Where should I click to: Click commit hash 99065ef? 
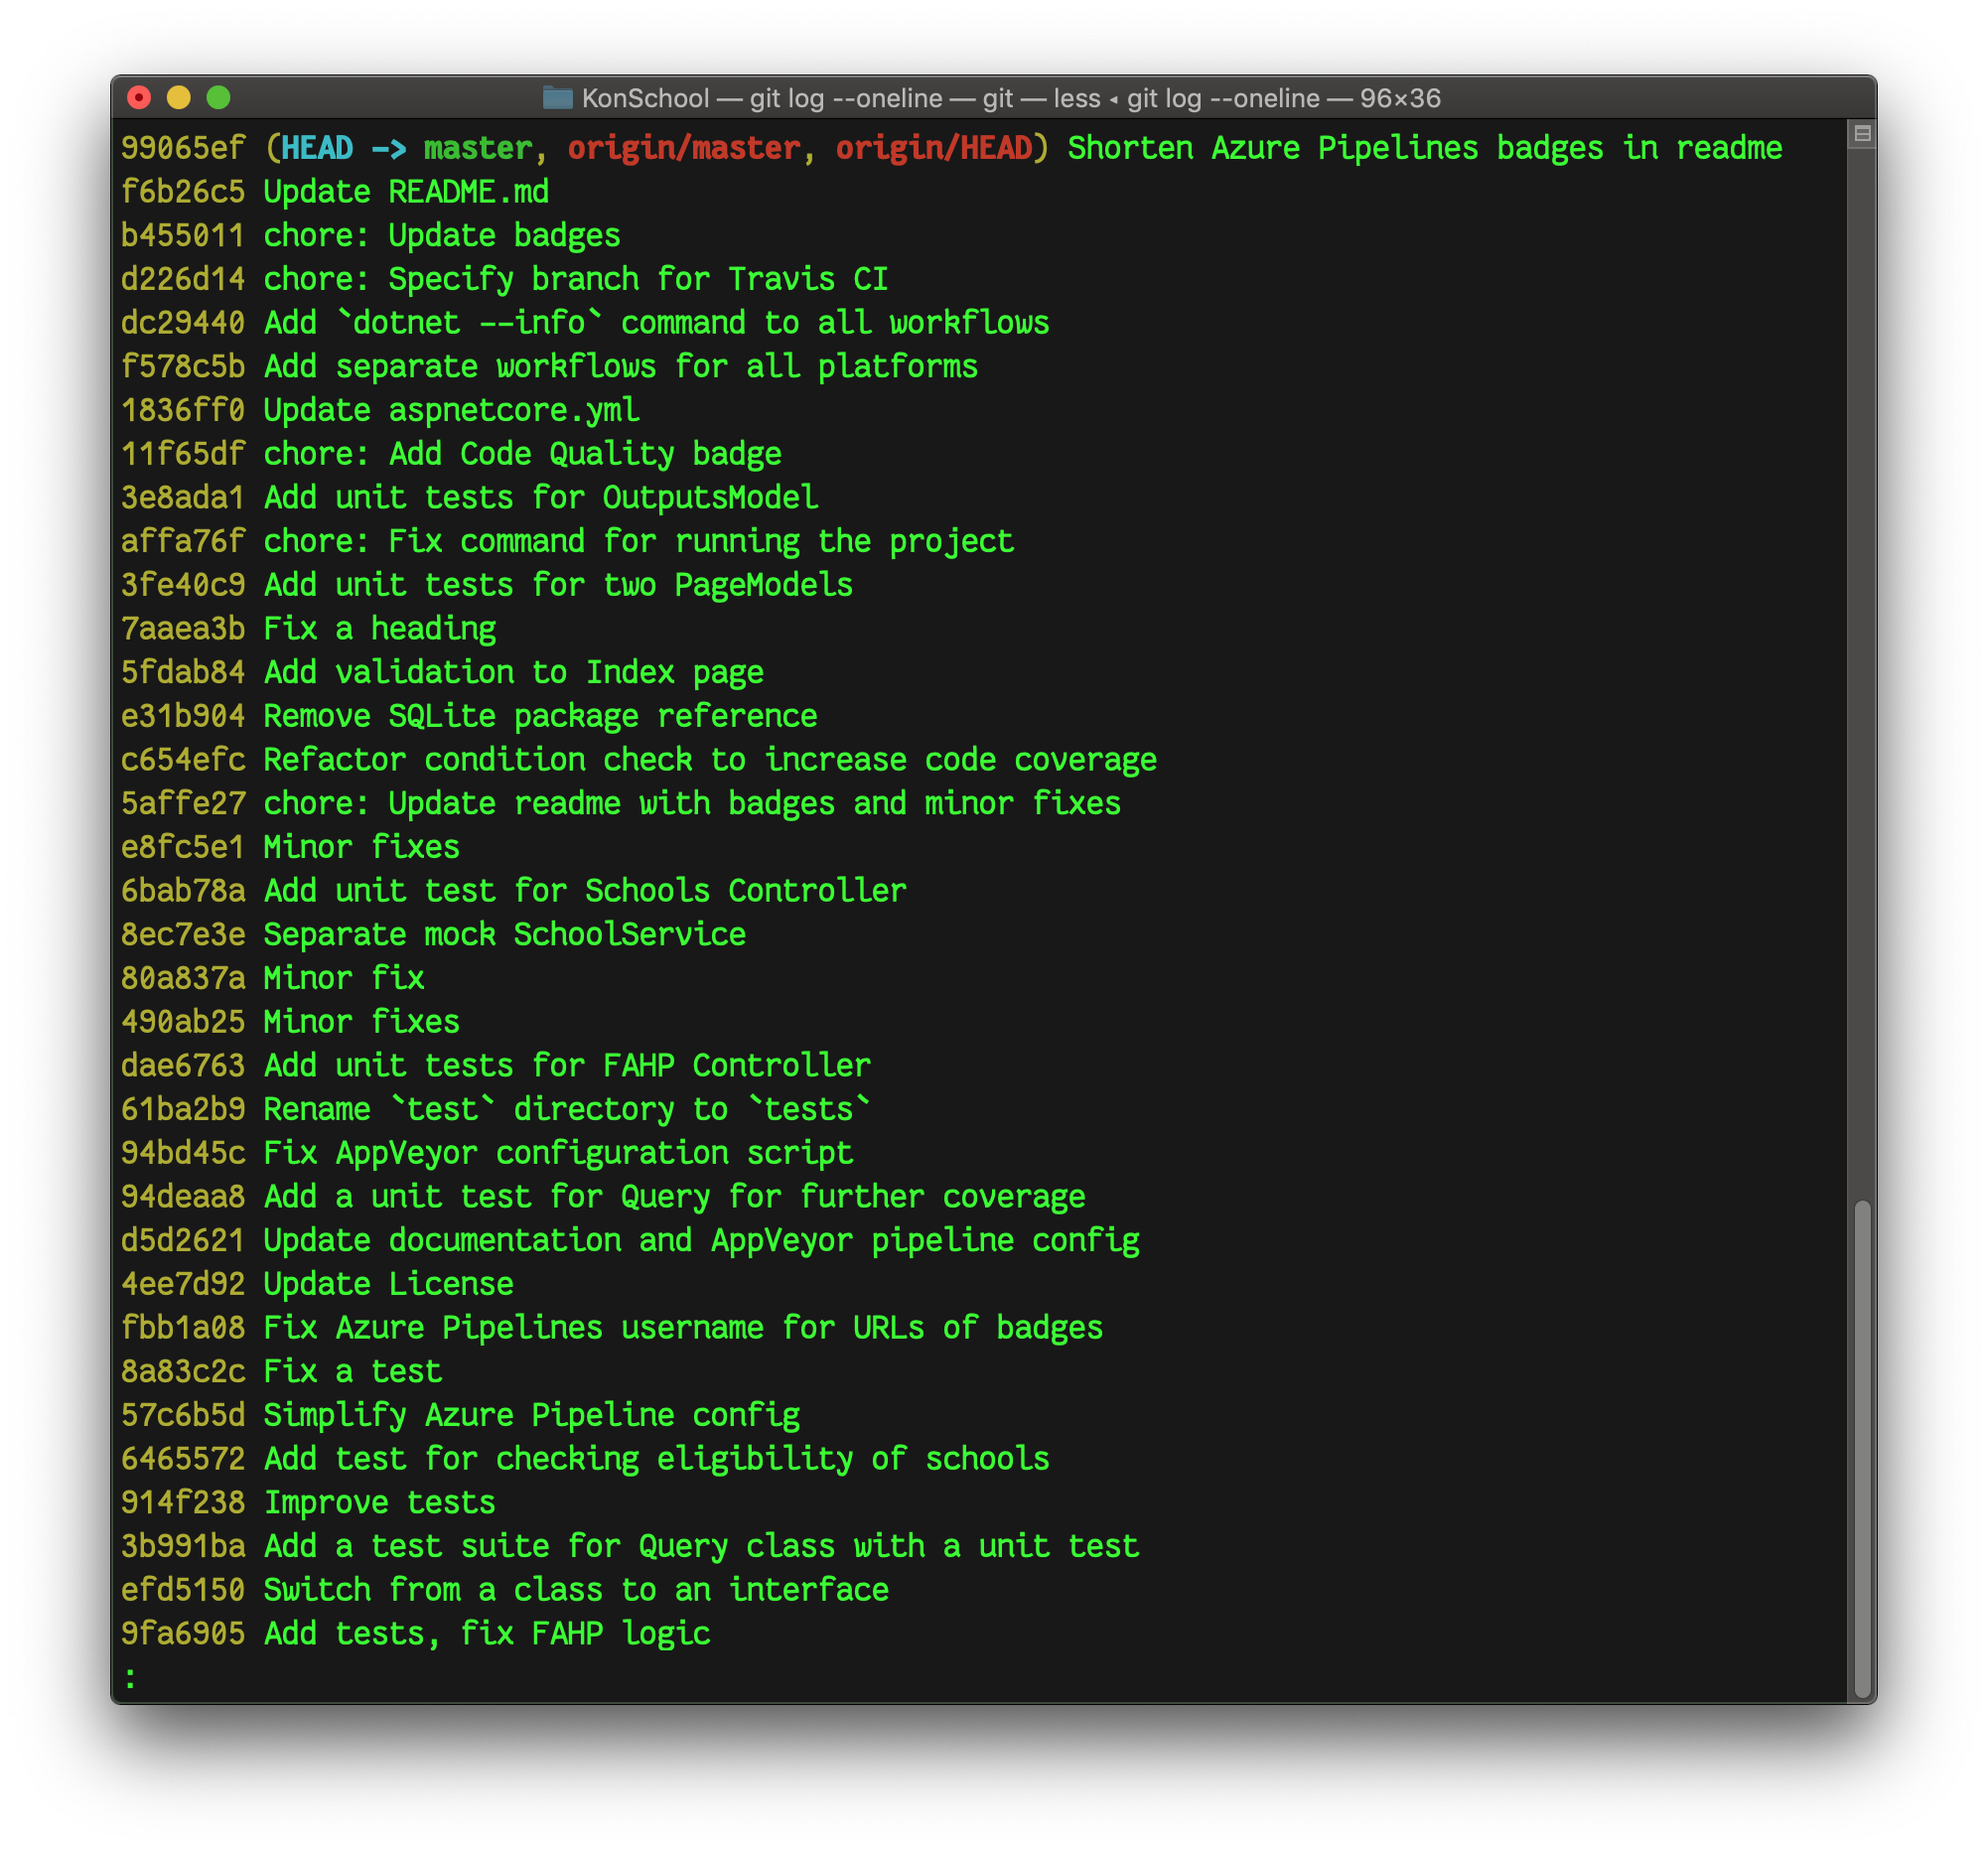[x=183, y=148]
